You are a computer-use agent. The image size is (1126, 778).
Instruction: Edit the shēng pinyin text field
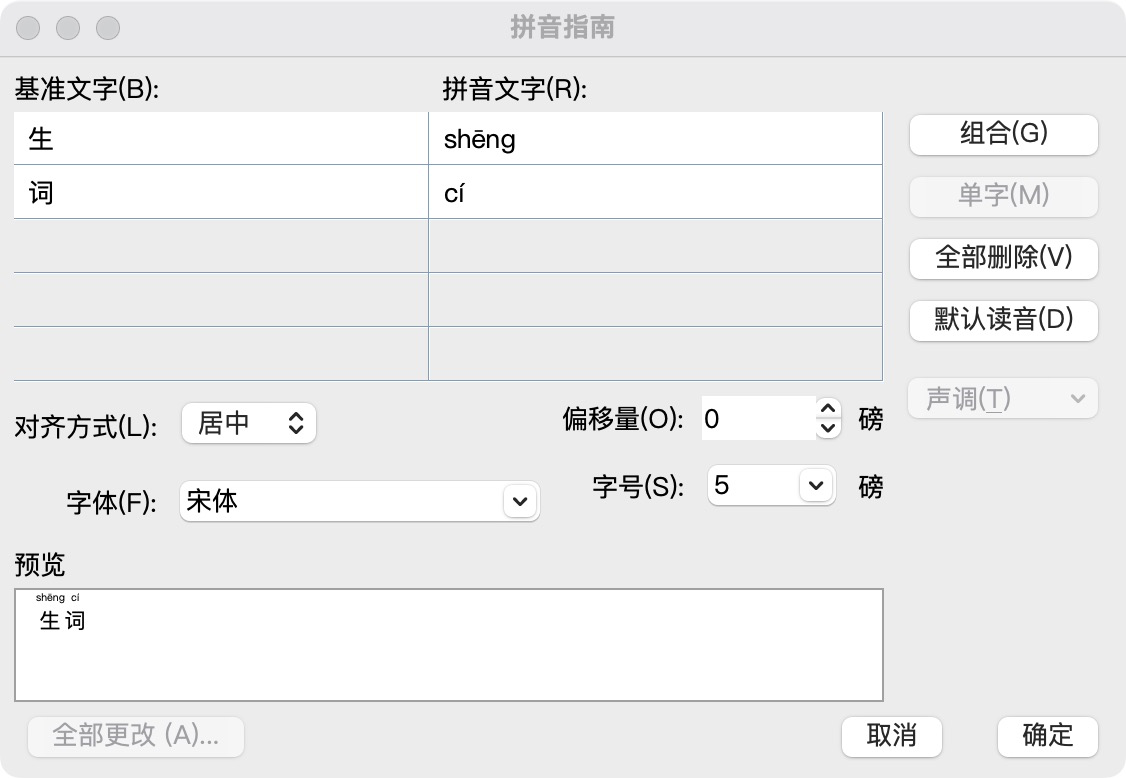(x=655, y=138)
